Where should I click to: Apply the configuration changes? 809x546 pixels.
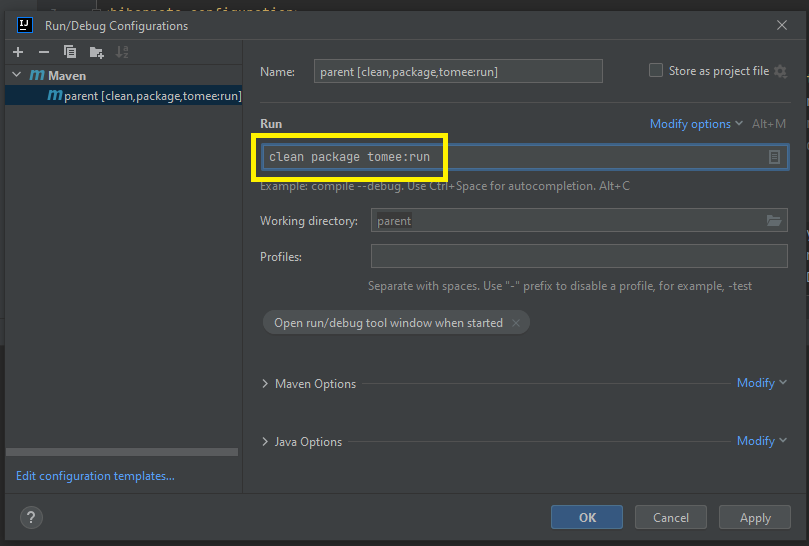pos(755,517)
